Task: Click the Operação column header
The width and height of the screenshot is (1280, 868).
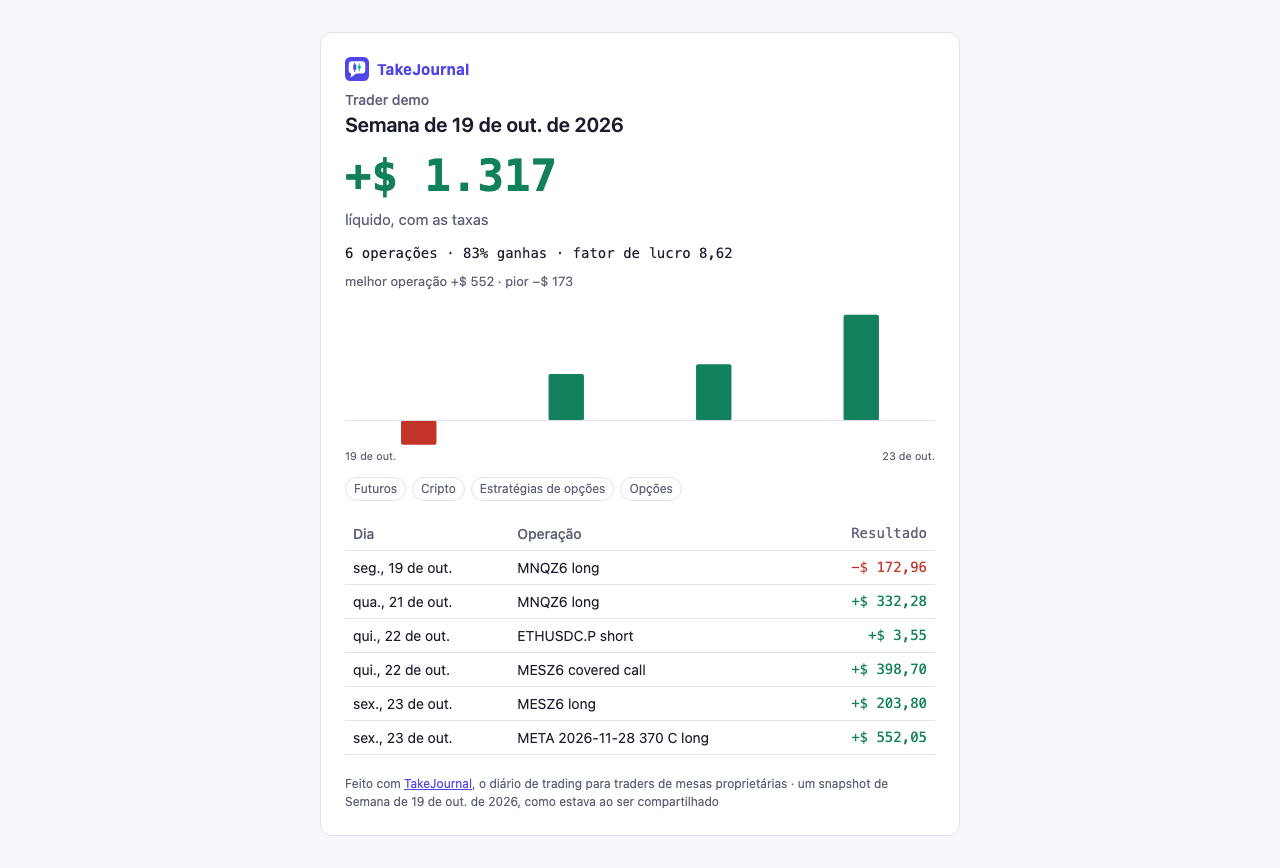Action: 549,534
